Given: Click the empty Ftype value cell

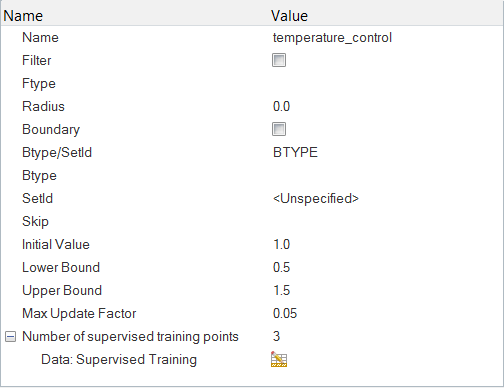Looking at the screenshot, I should [387, 83].
